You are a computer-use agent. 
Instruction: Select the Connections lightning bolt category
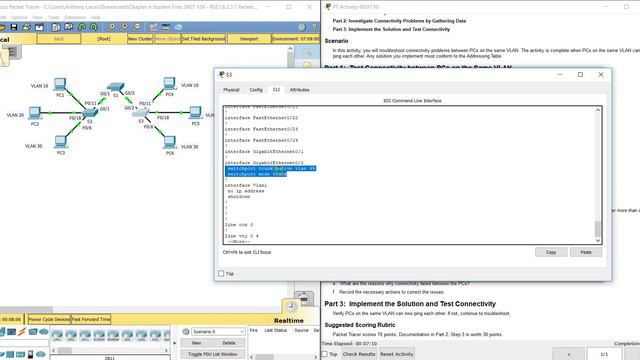[22, 332]
